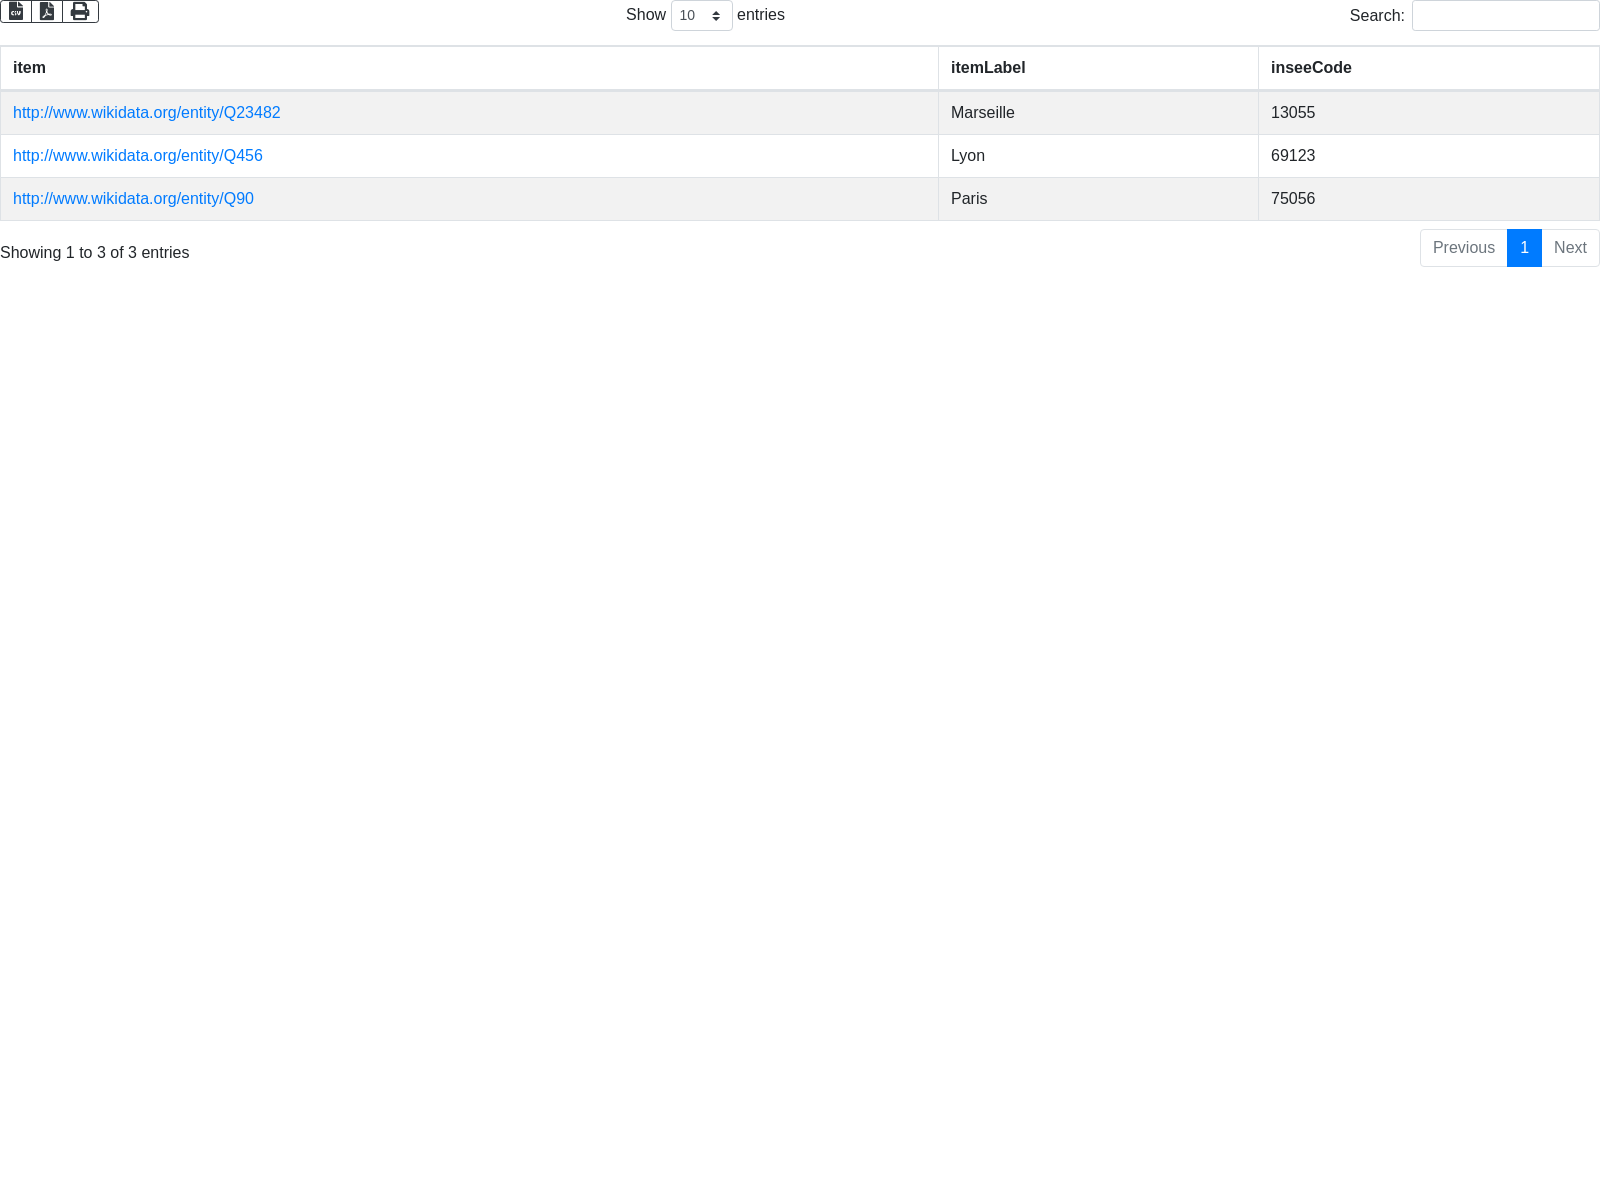Go to the Previous page
Viewport: 1600px width, 1200px height.
(1463, 248)
